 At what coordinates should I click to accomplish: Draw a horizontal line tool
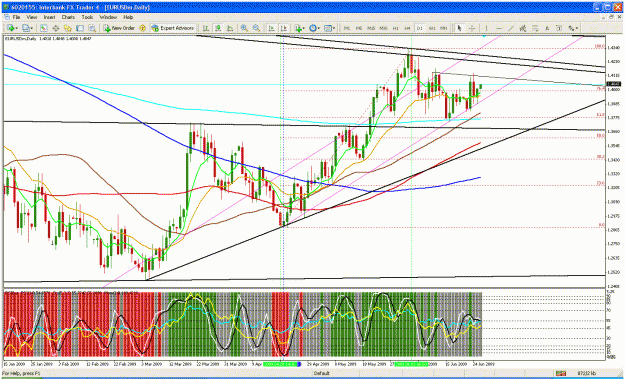(x=499, y=28)
